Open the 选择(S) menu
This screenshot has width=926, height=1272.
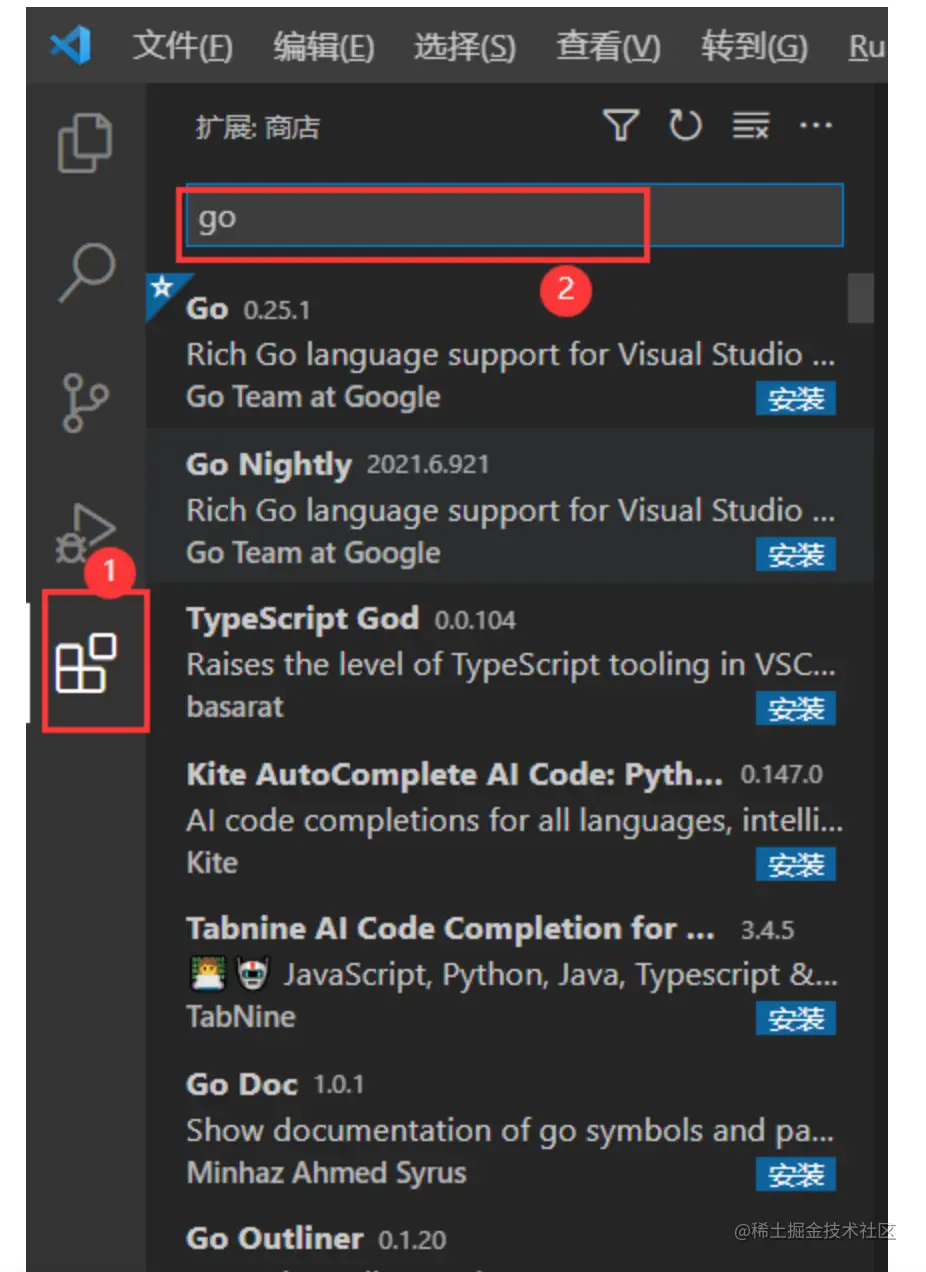464,47
